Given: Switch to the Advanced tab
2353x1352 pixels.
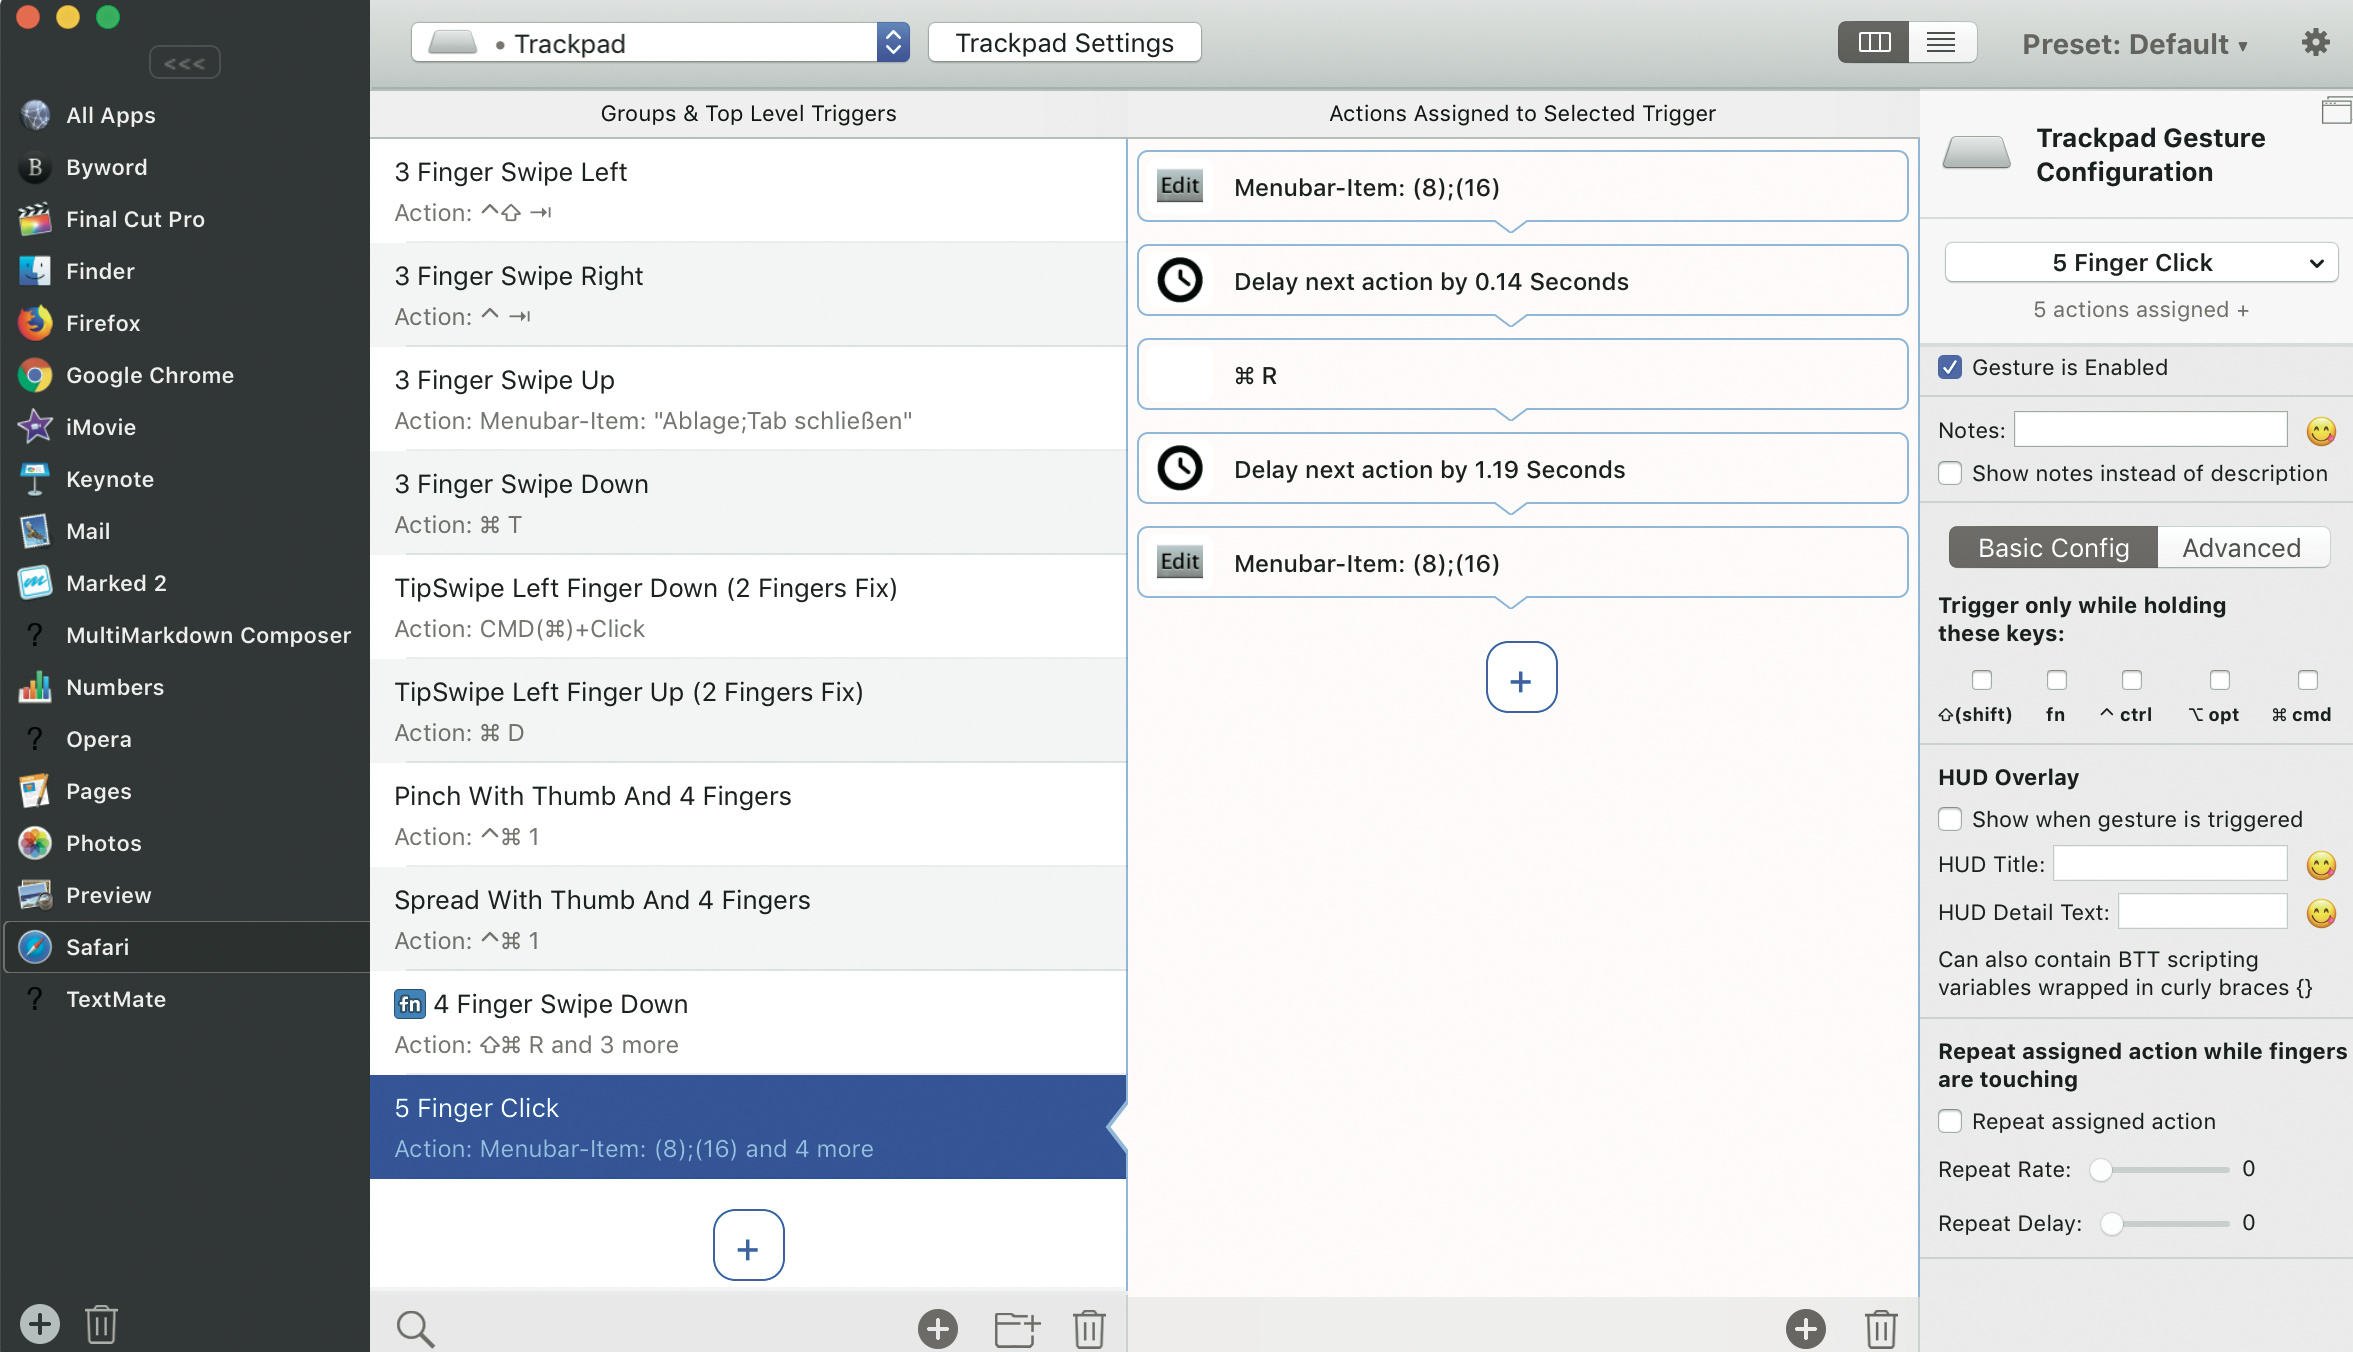Looking at the screenshot, I should pyautogui.click(x=2241, y=548).
